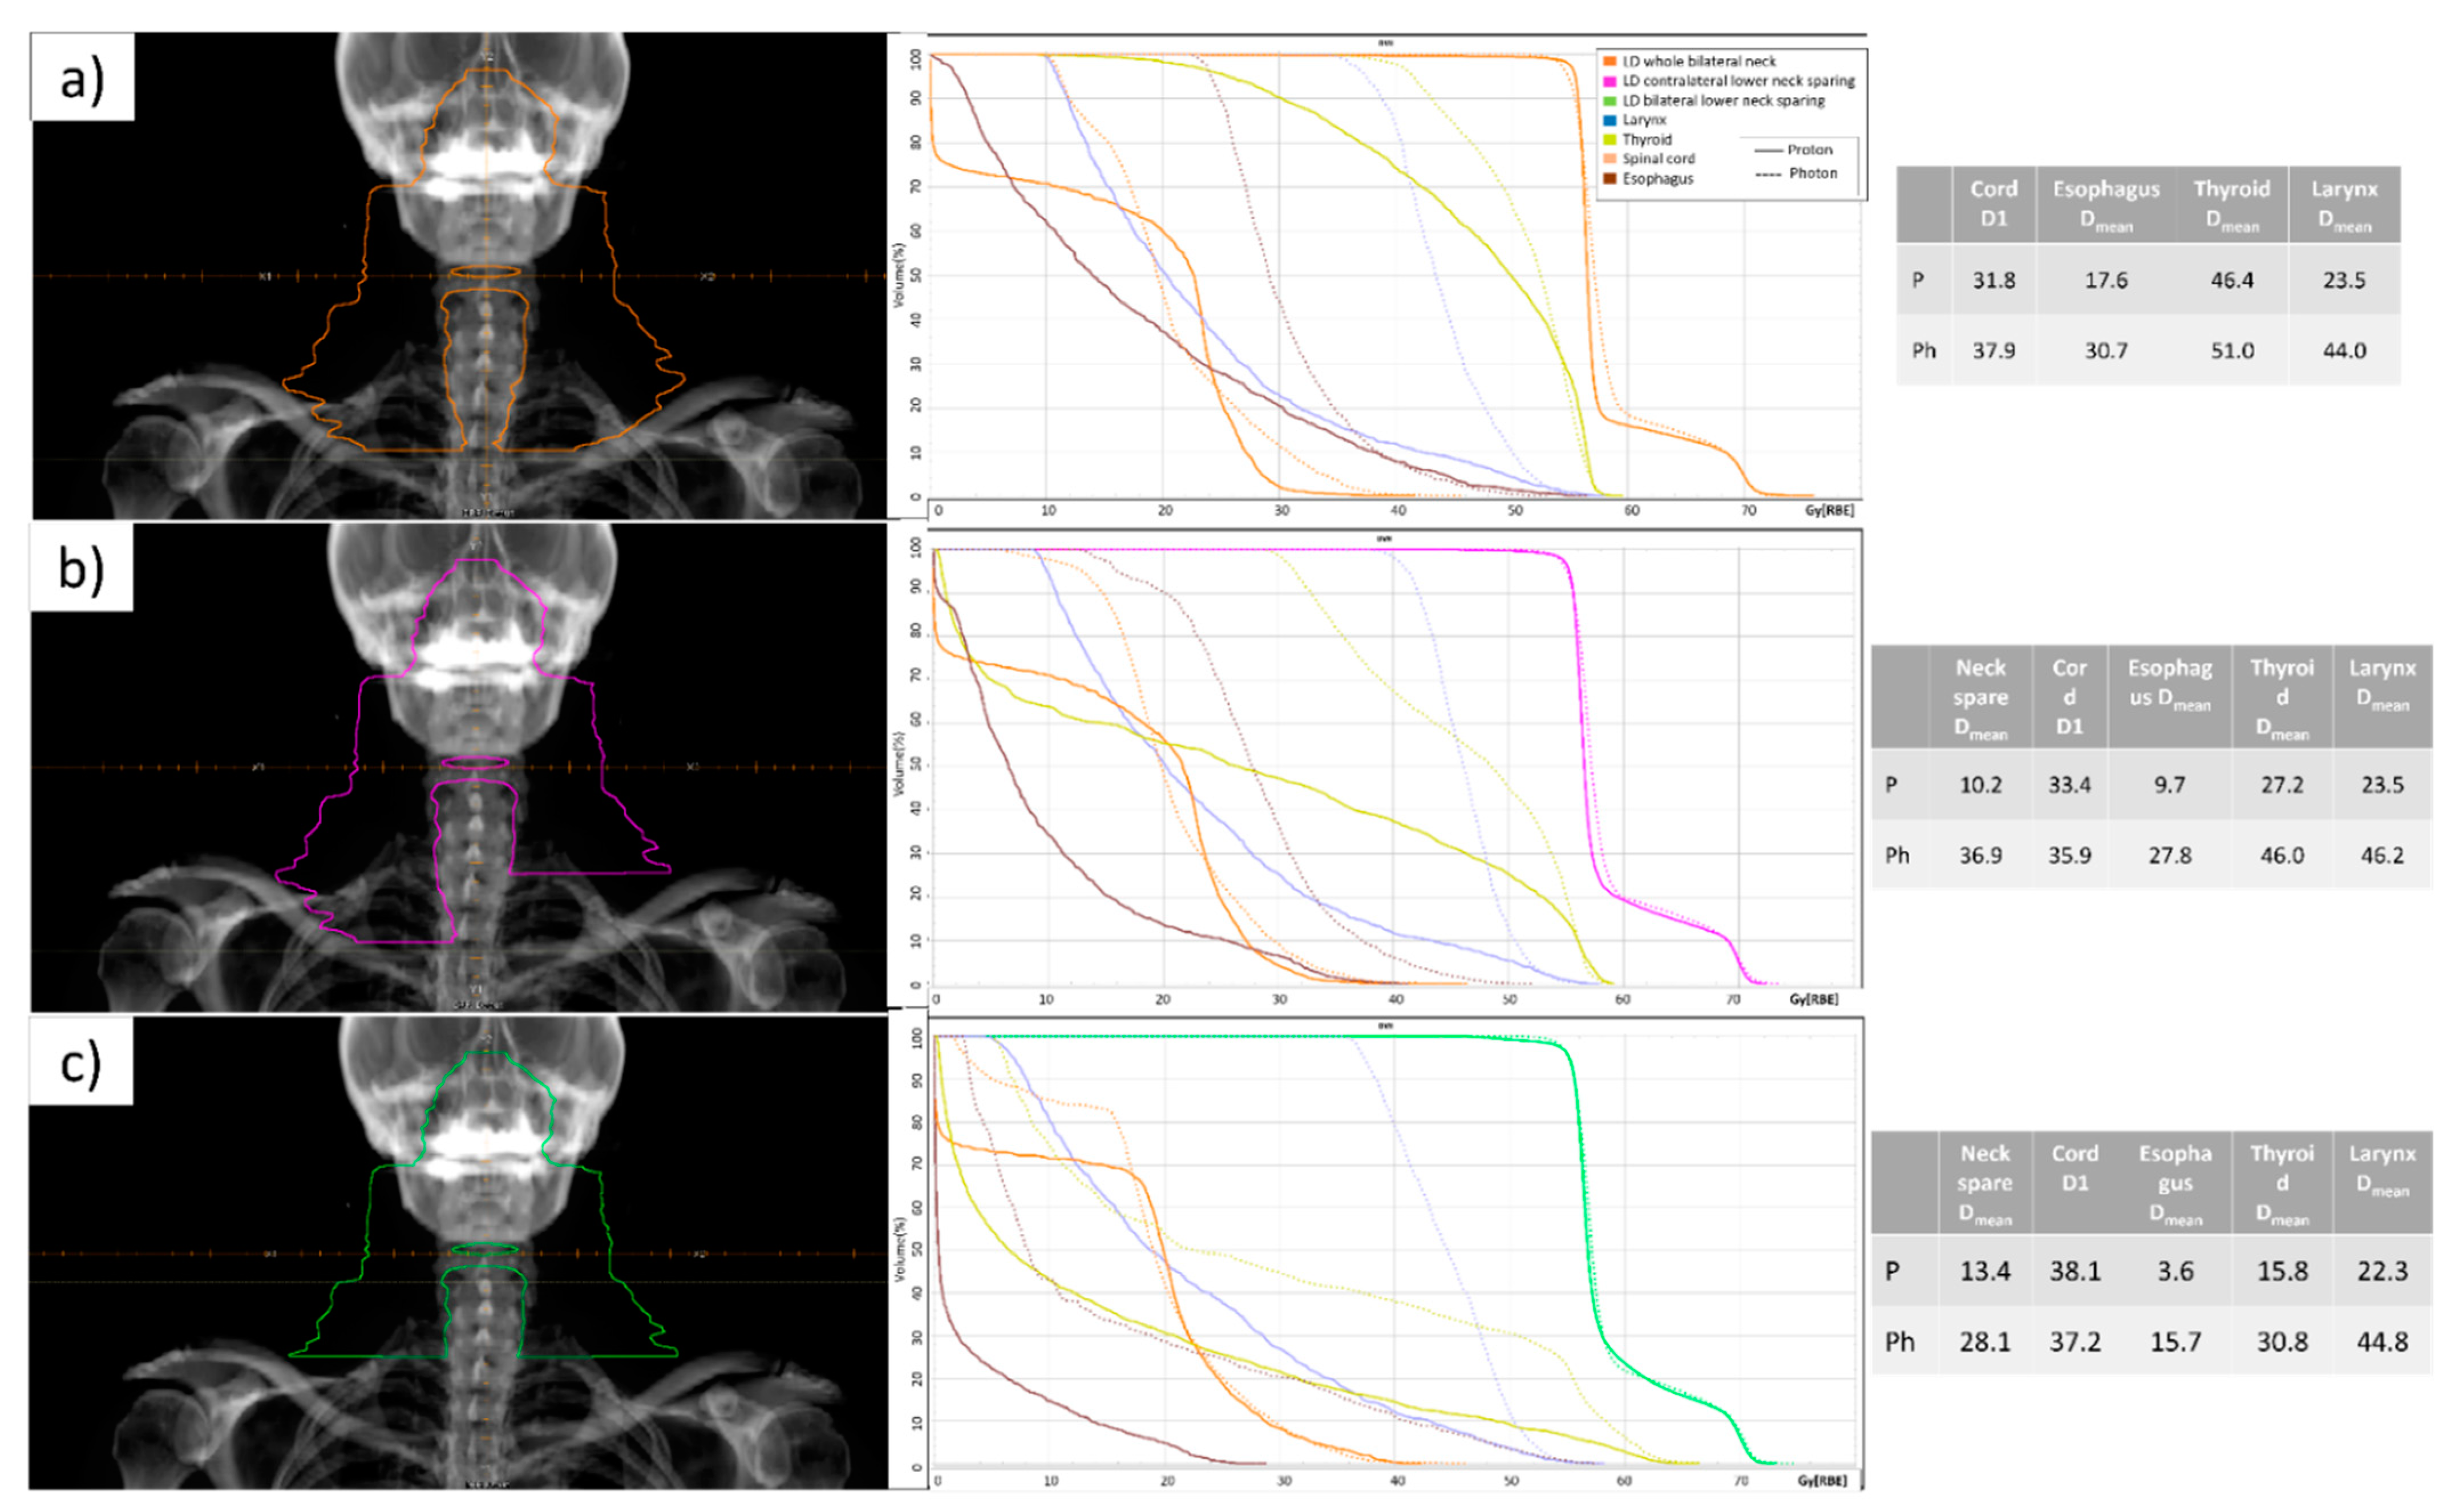The image size is (2454, 1512).
Task: Select the 36.9 cell in the middle table
Action: point(1980,856)
